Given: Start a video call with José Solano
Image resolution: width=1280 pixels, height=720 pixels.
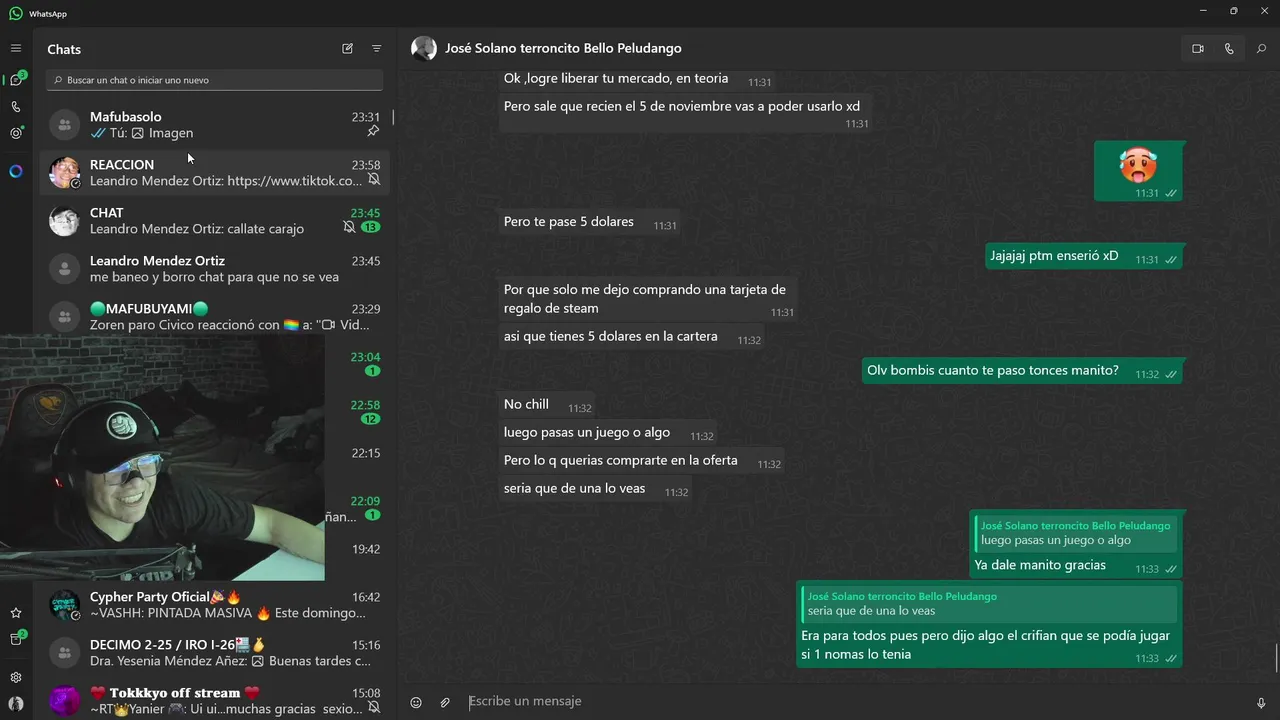Looking at the screenshot, I should click(1198, 48).
